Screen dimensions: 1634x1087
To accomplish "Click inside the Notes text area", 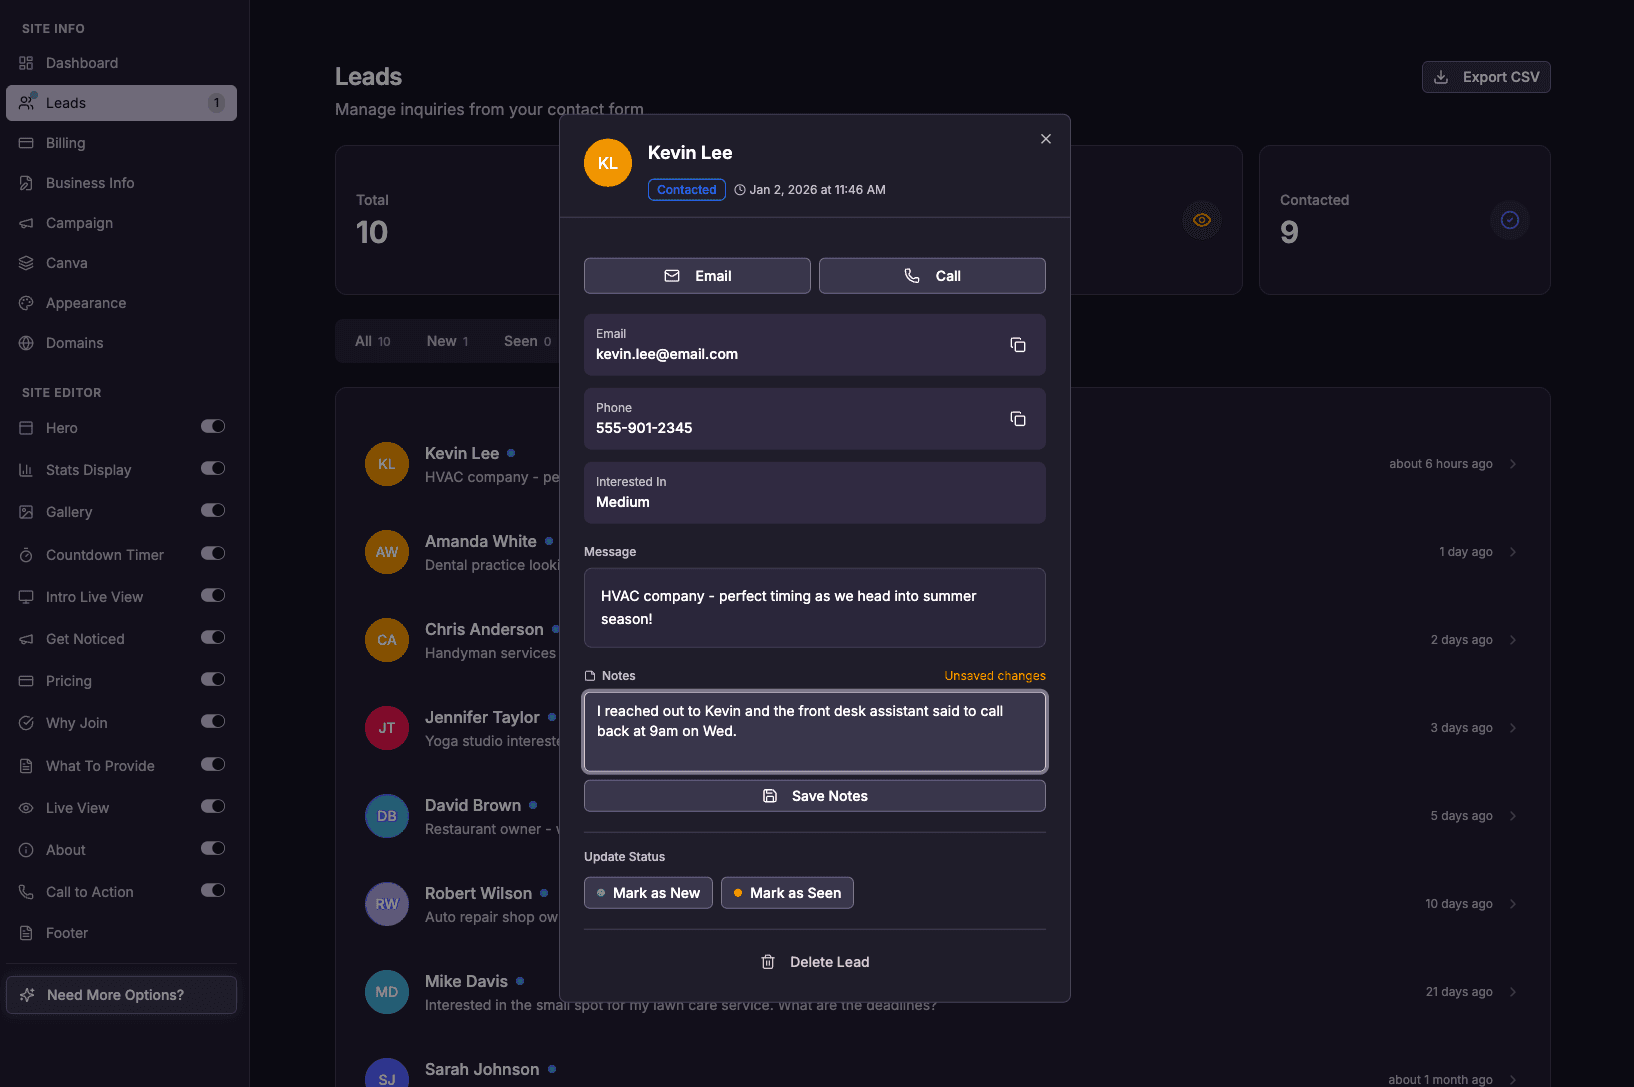I will (814, 731).
